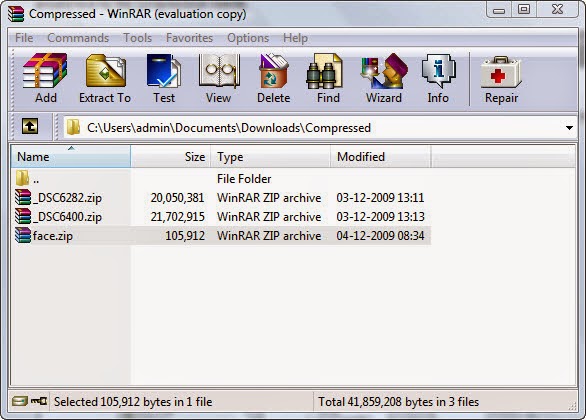The width and height of the screenshot is (586, 420).
Task: Click 'Selected 105,912 bytes in 1 file' status
Action: pos(133,402)
